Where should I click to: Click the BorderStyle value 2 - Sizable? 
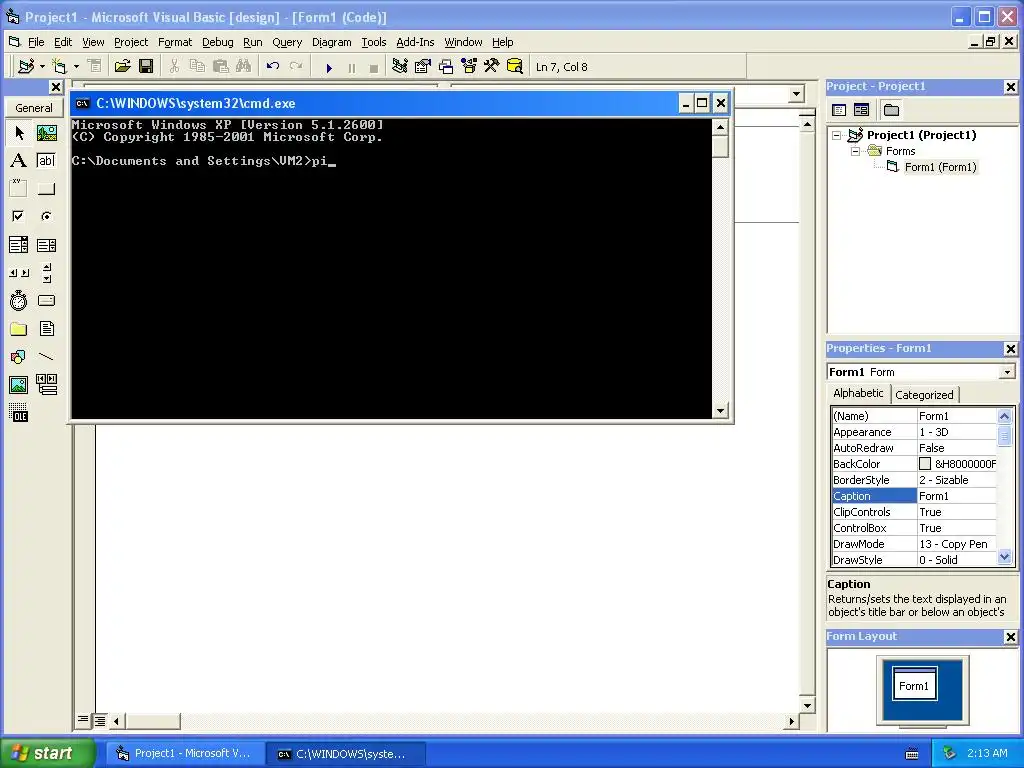pyautogui.click(x=957, y=480)
